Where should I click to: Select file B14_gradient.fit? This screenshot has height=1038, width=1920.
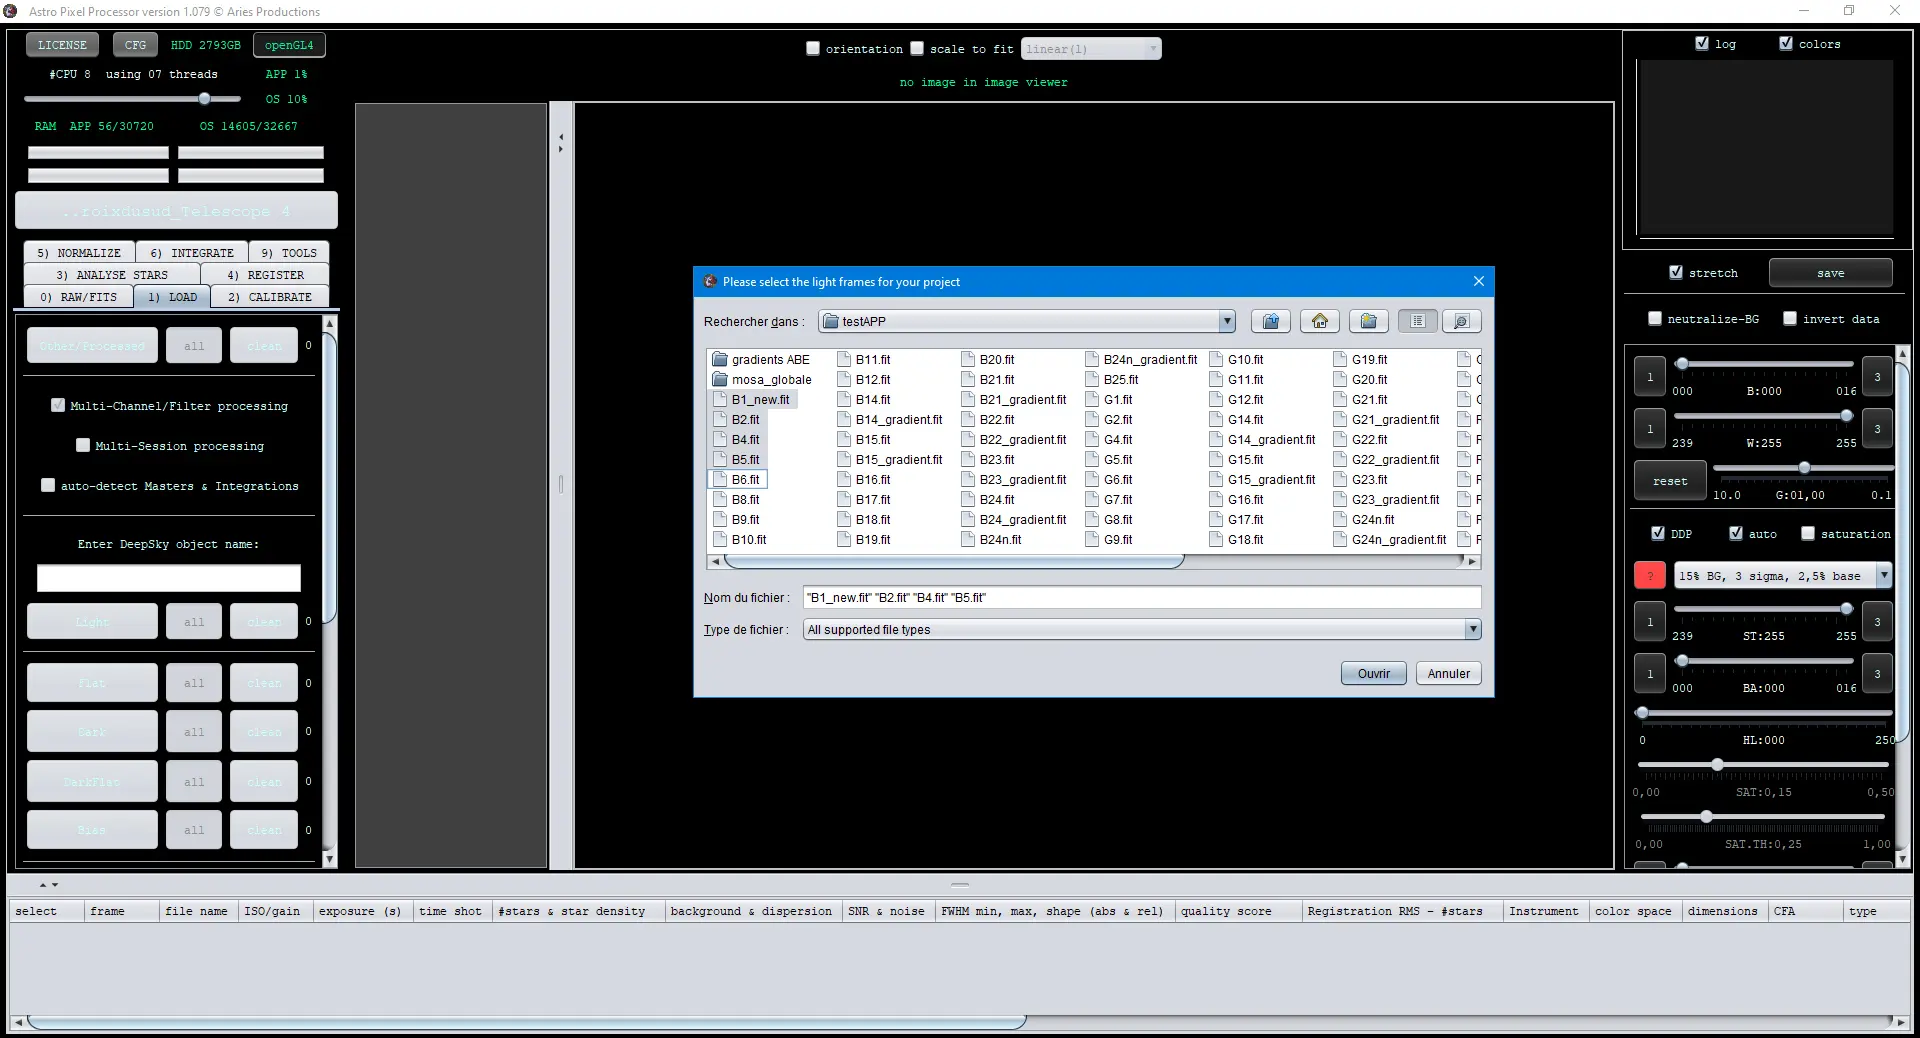point(890,420)
